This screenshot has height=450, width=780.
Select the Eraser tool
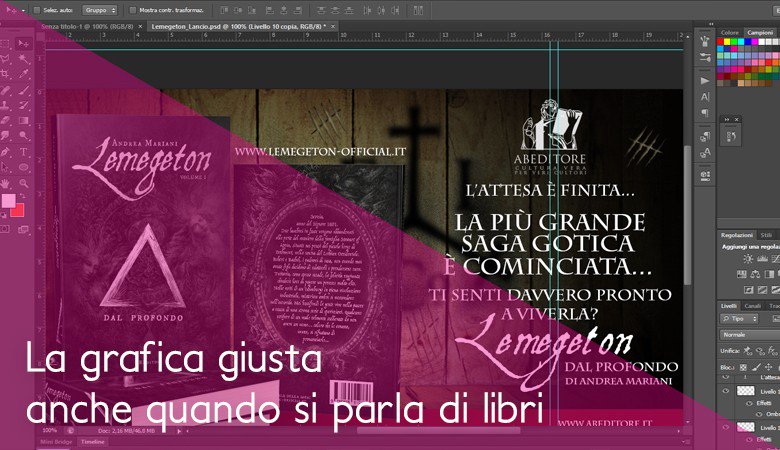pyautogui.click(x=5, y=120)
